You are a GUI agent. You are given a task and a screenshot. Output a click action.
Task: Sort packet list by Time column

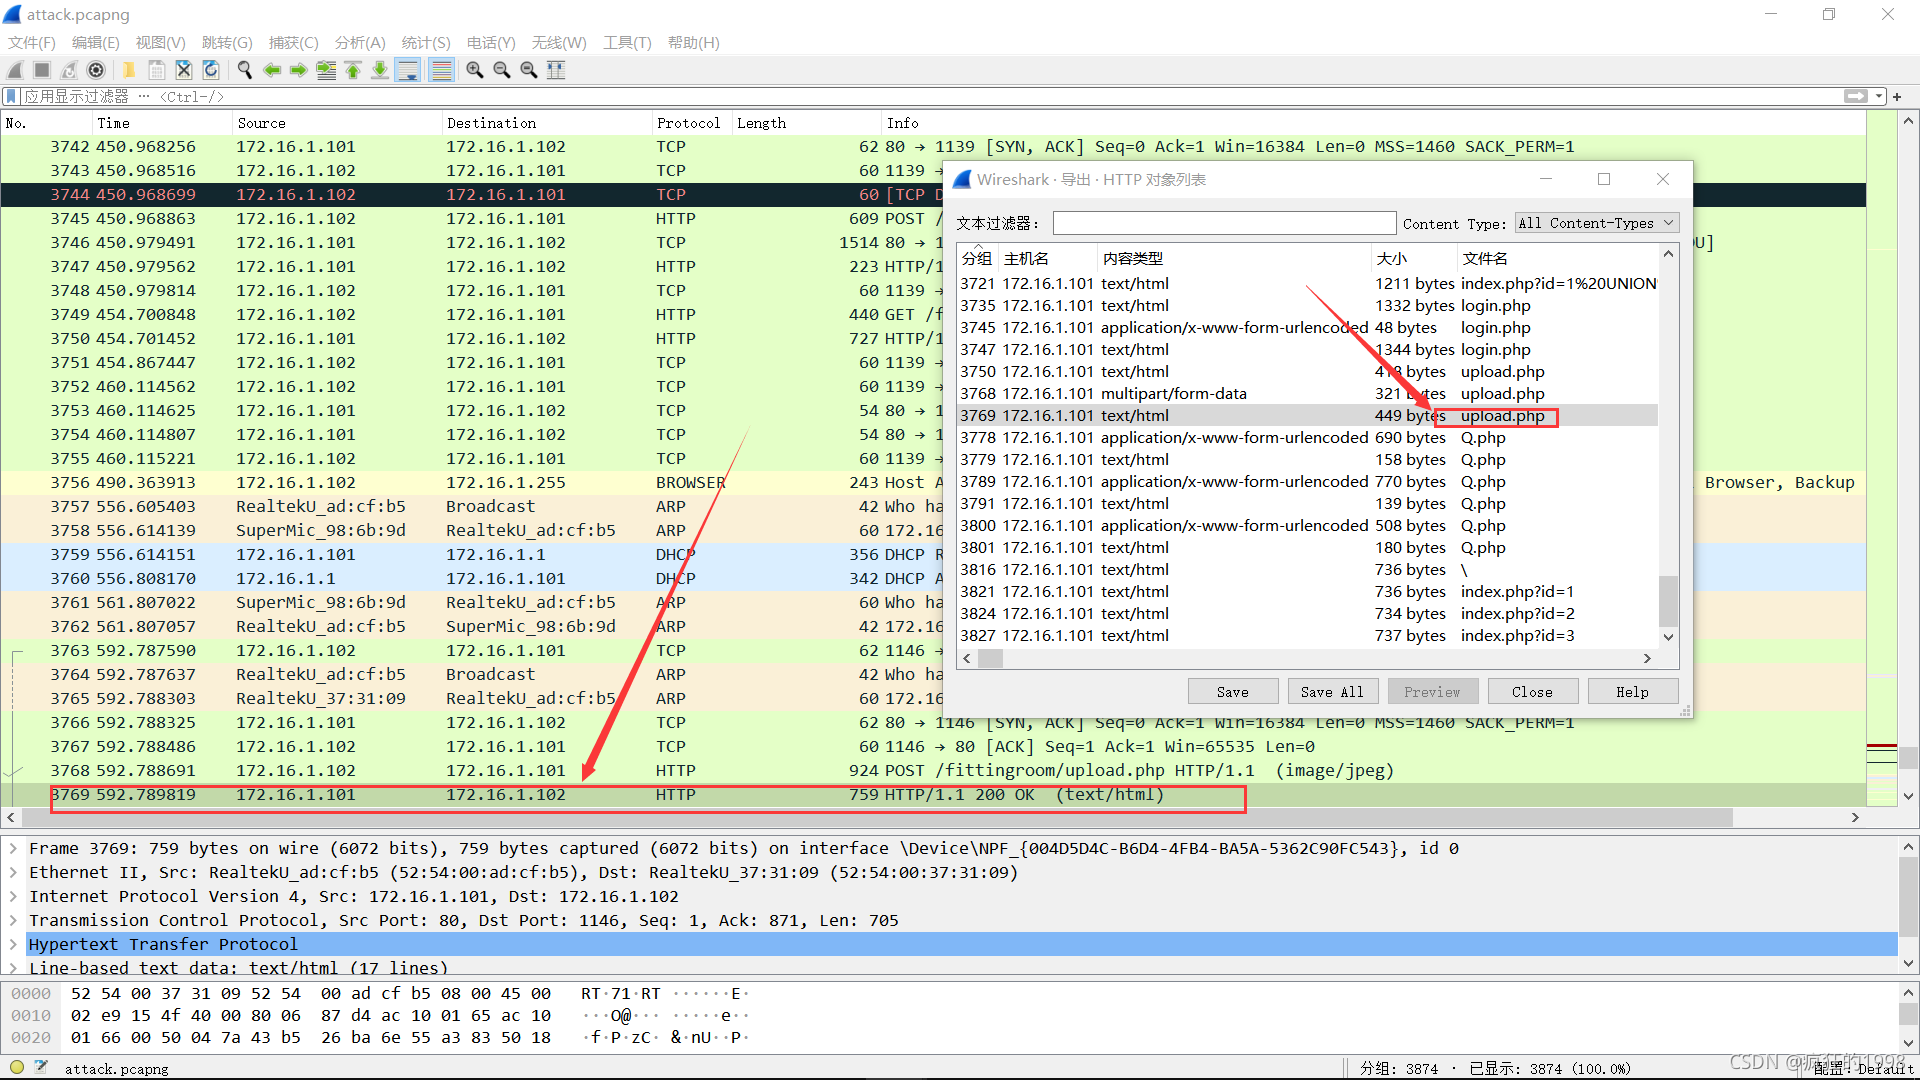[x=160, y=123]
